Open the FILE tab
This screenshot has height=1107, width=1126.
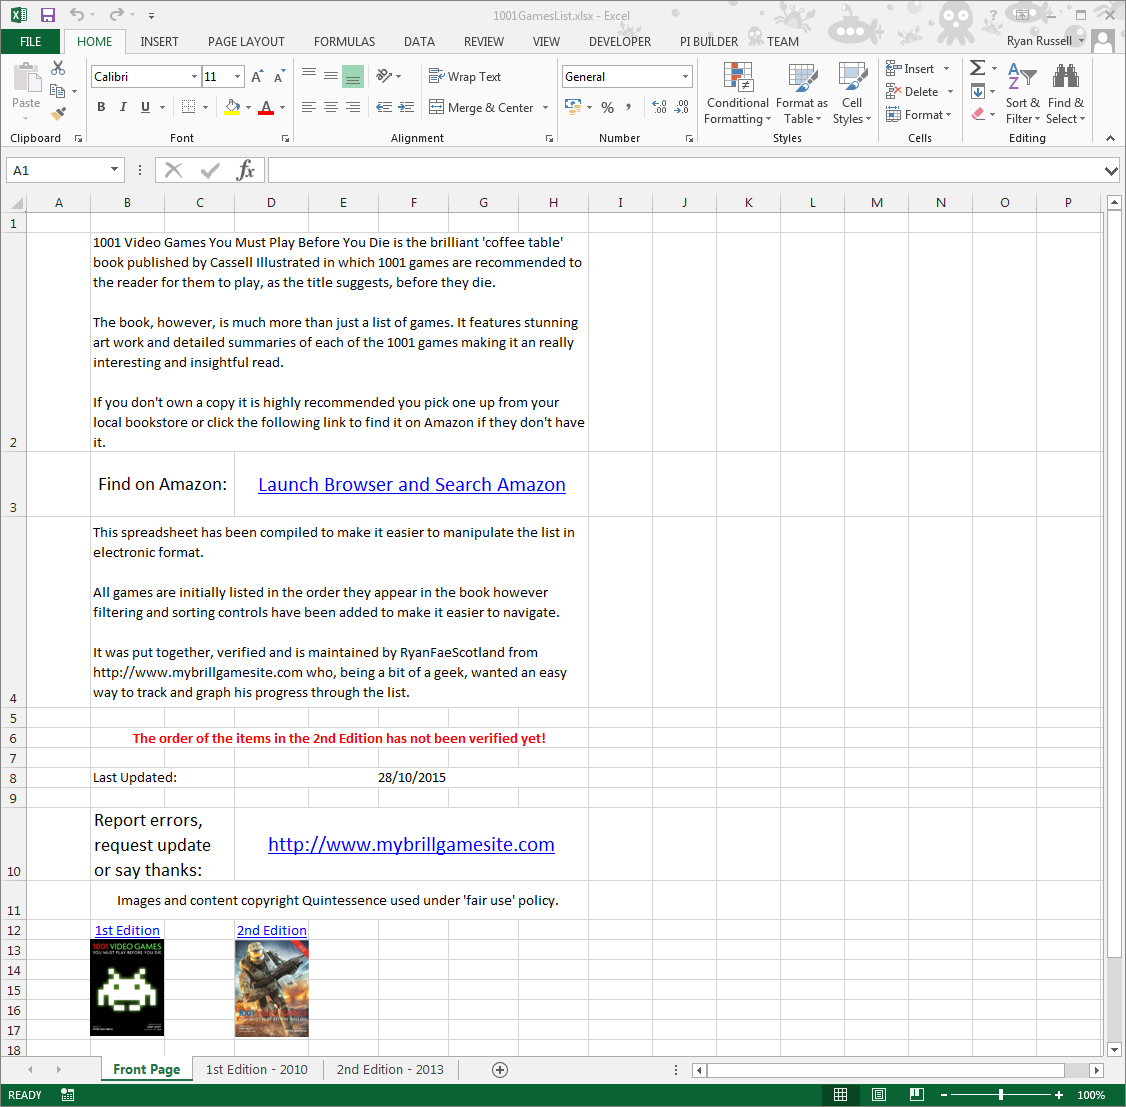point(30,42)
